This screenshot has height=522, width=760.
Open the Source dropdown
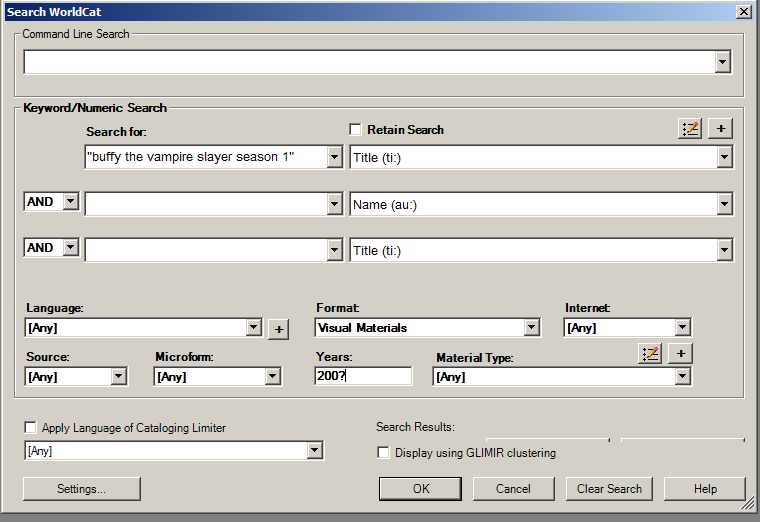[x=119, y=377]
